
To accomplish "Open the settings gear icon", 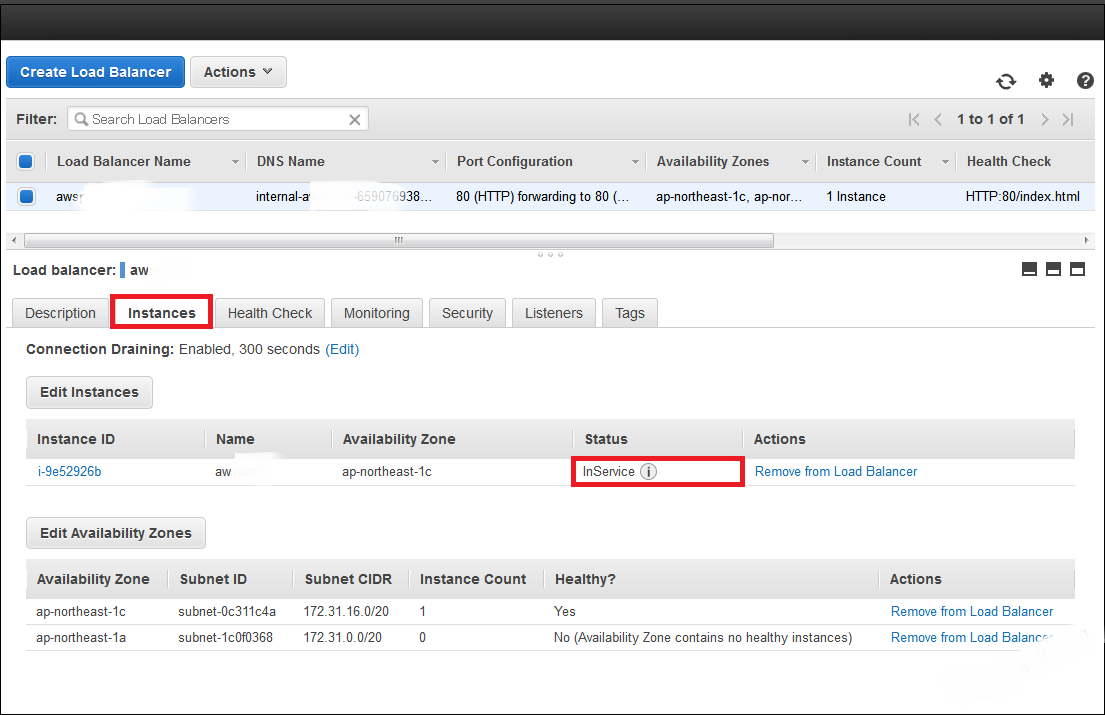I will point(1046,81).
